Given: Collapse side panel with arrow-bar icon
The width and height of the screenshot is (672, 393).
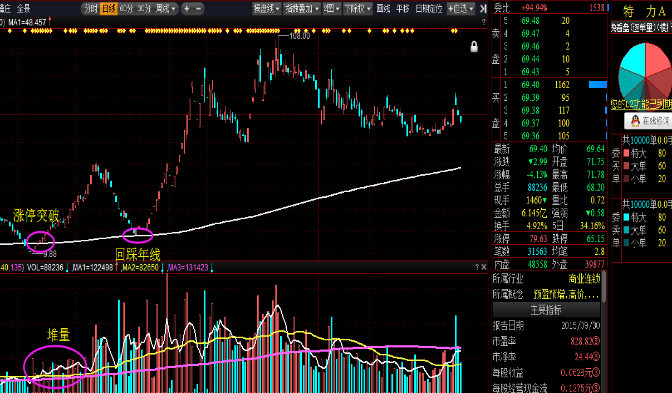Looking at the screenshot, I should click(483, 8).
